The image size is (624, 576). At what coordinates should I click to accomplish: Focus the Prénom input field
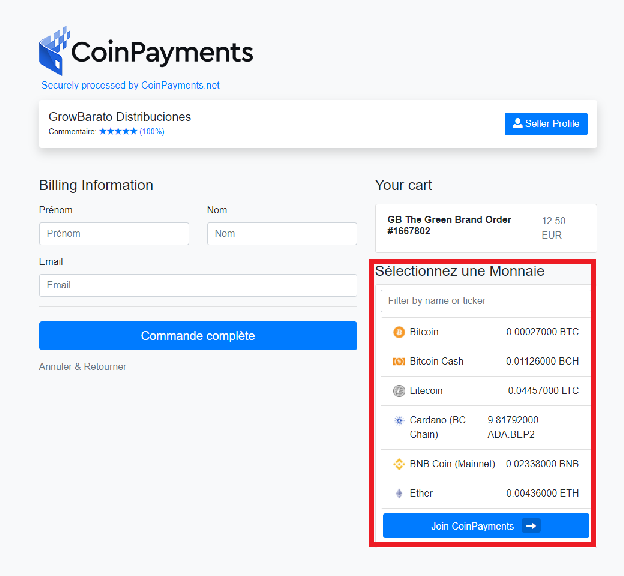[x=114, y=234]
